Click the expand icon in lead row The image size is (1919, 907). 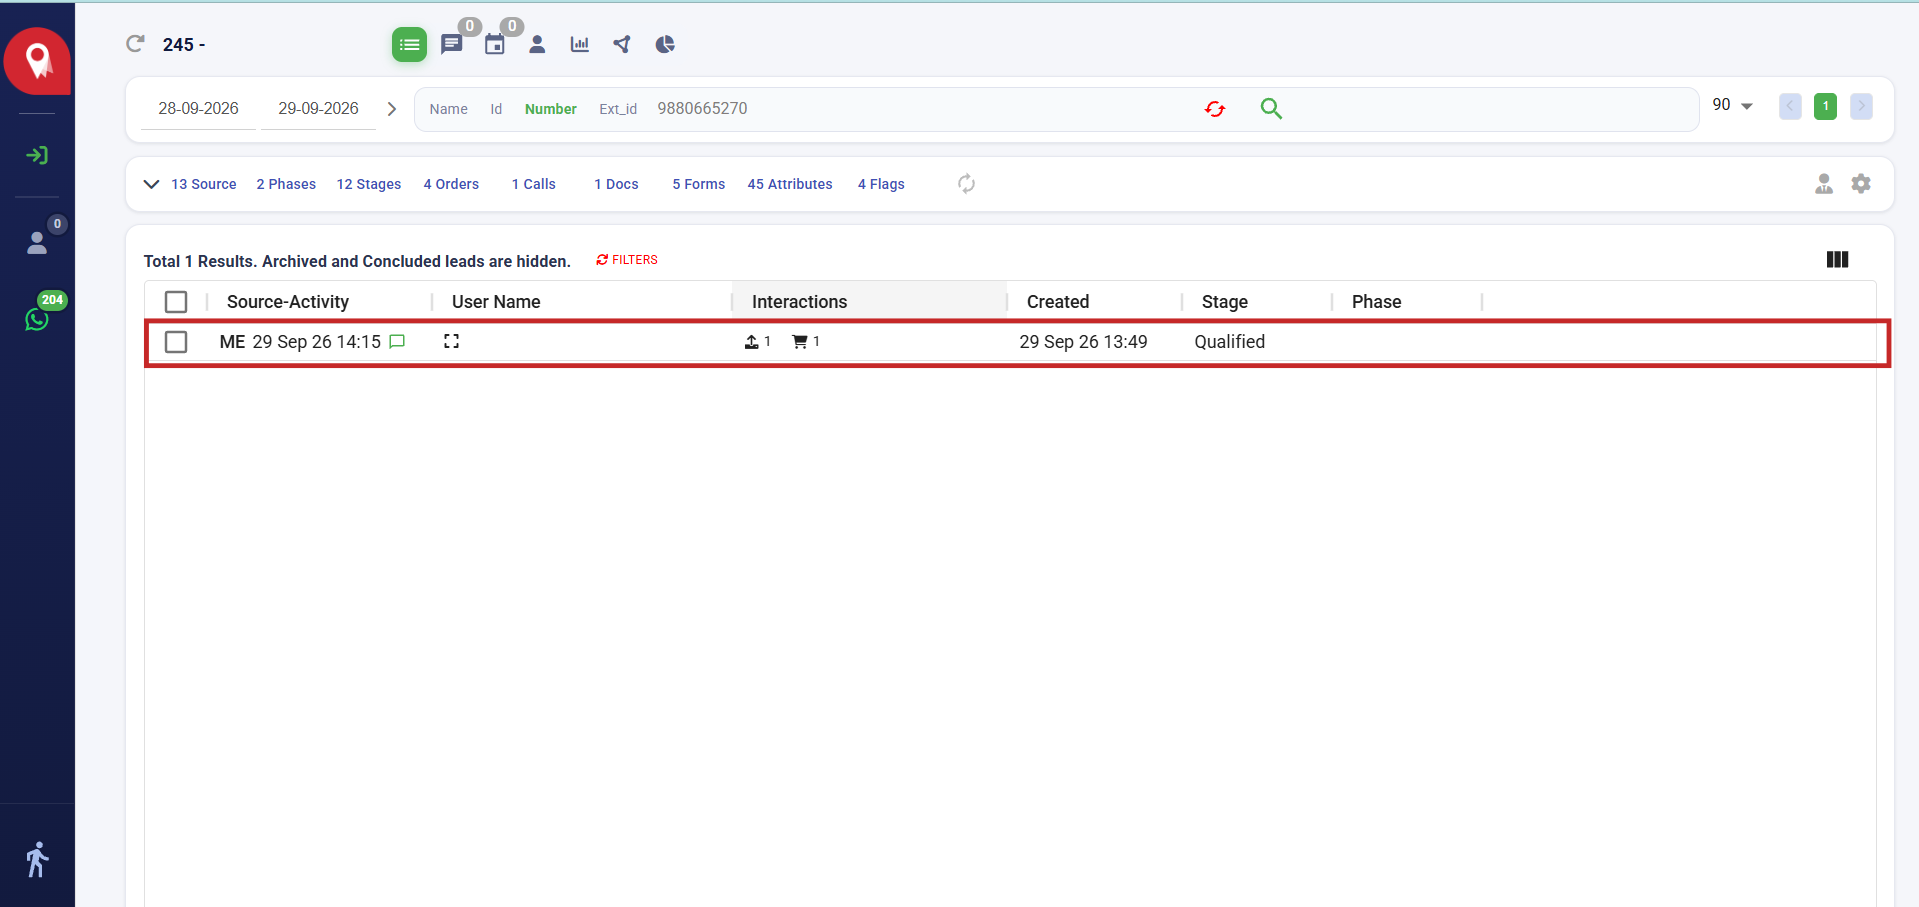(452, 341)
